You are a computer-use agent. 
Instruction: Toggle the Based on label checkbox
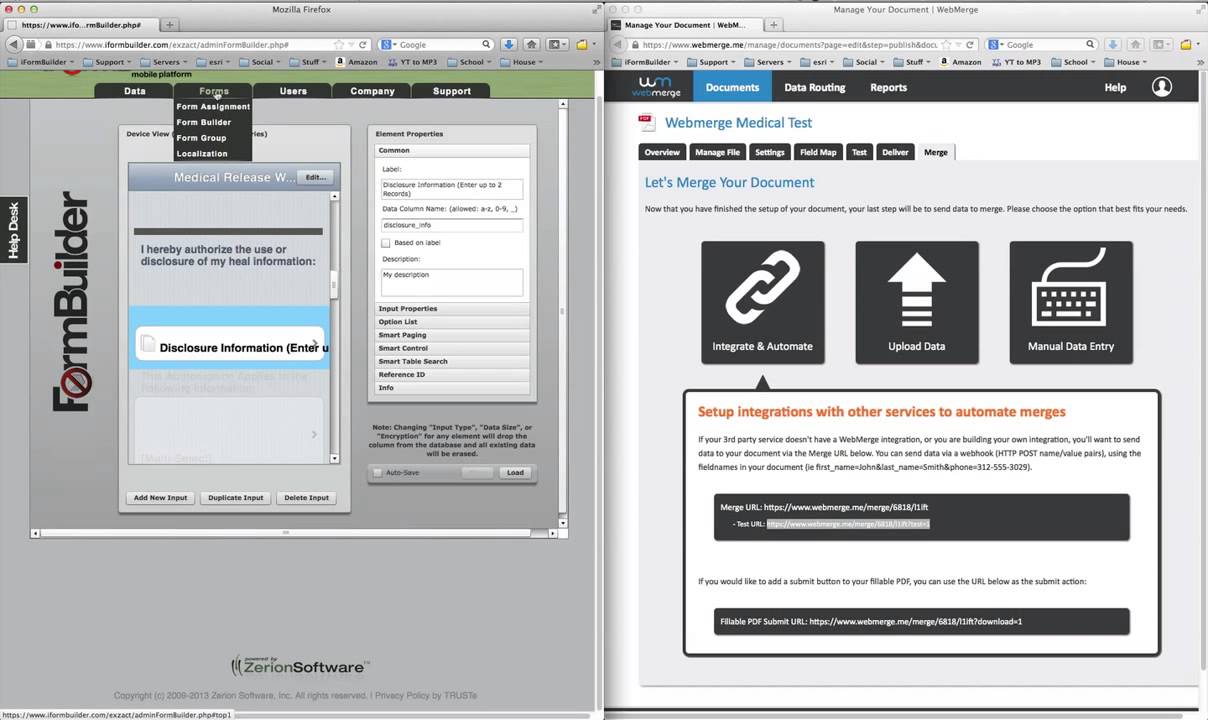(386, 242)
